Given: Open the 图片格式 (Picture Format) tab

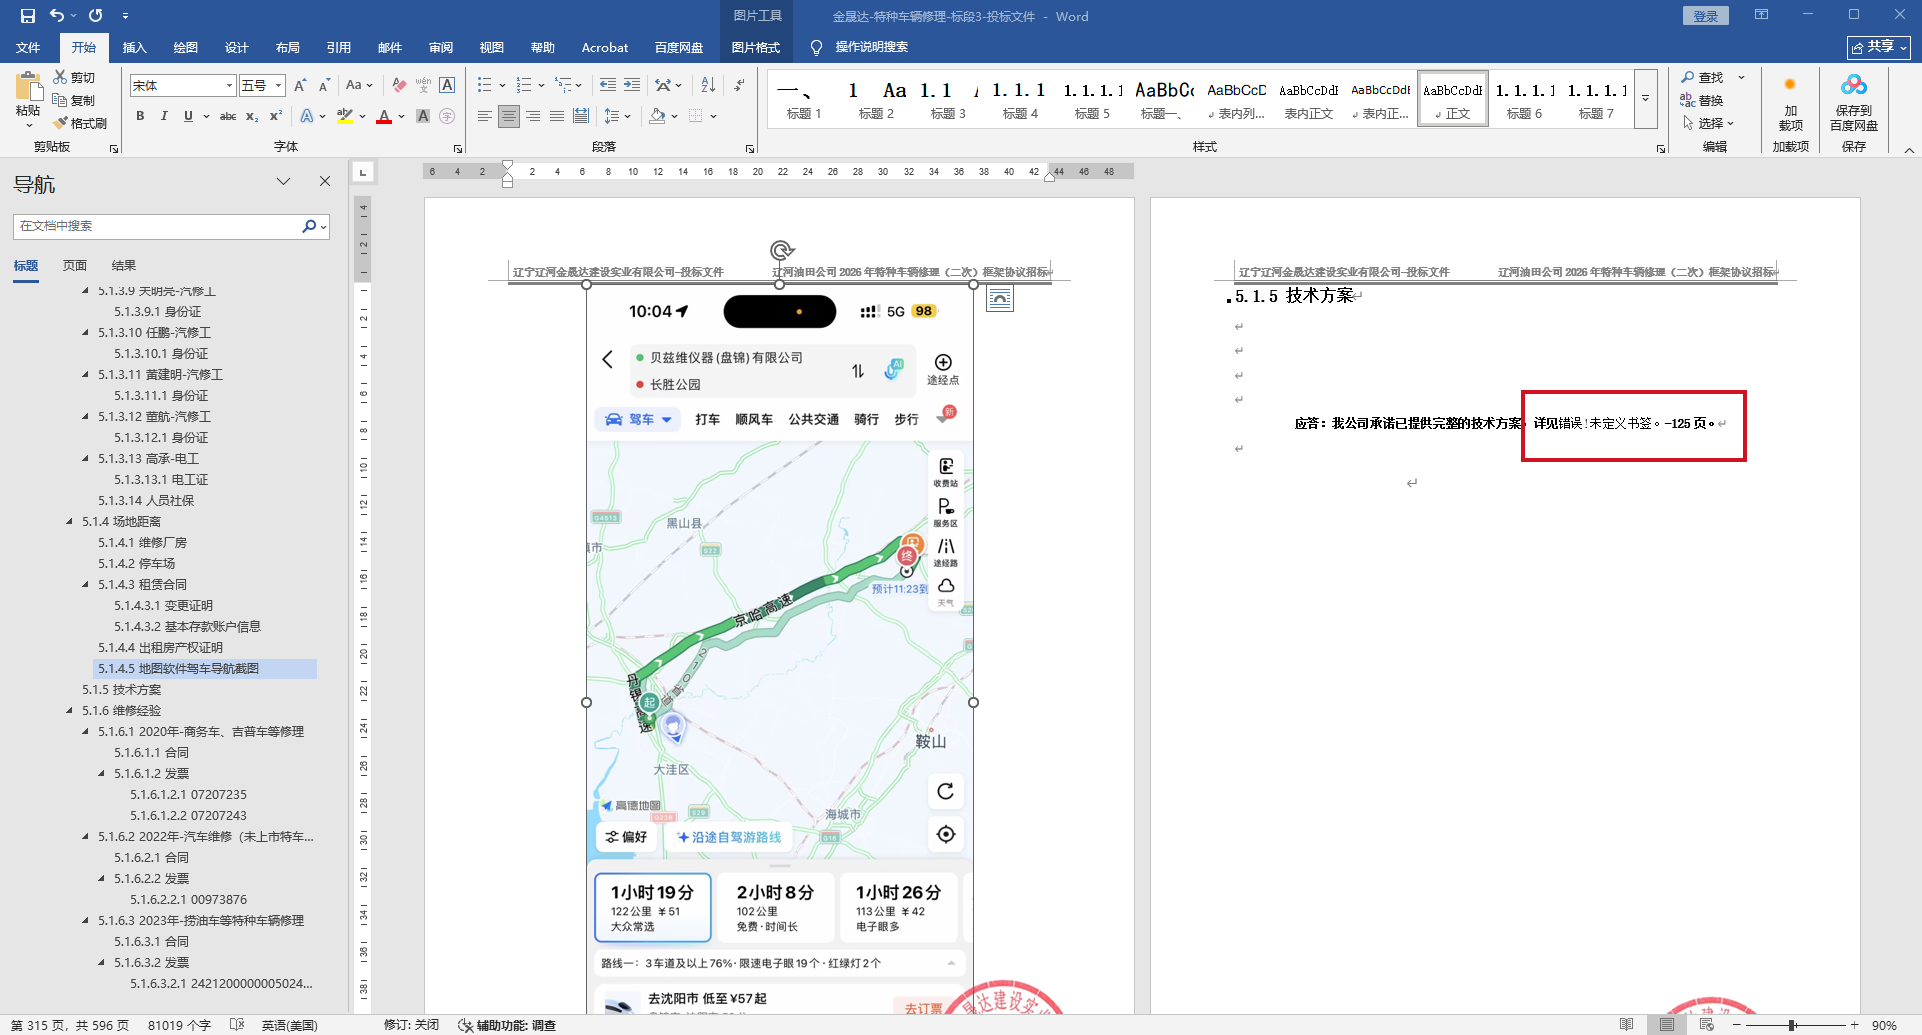Looking at the screenshot, I should coord(755,48).
